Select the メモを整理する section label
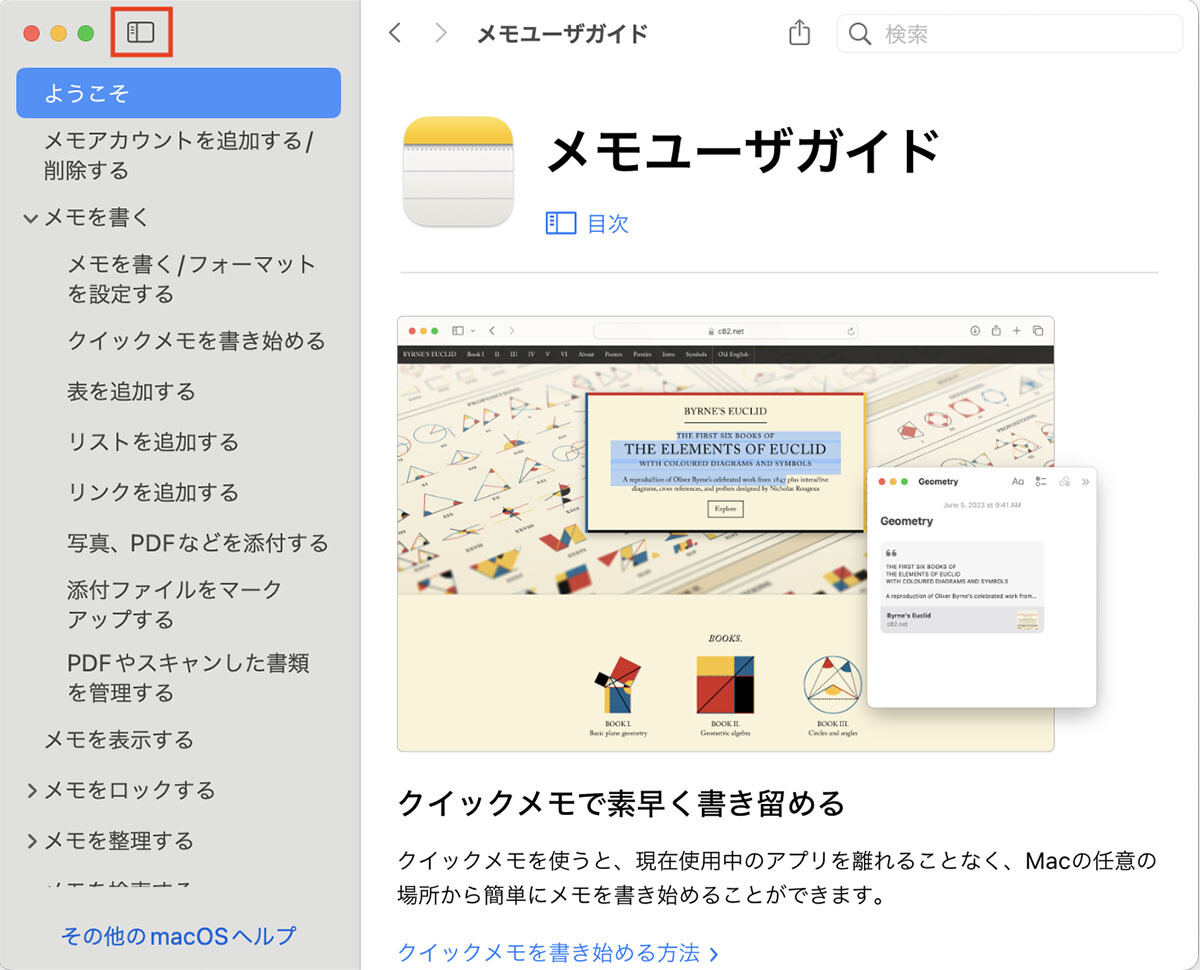Screen dimensions: 1200x970 coord(119,841)
